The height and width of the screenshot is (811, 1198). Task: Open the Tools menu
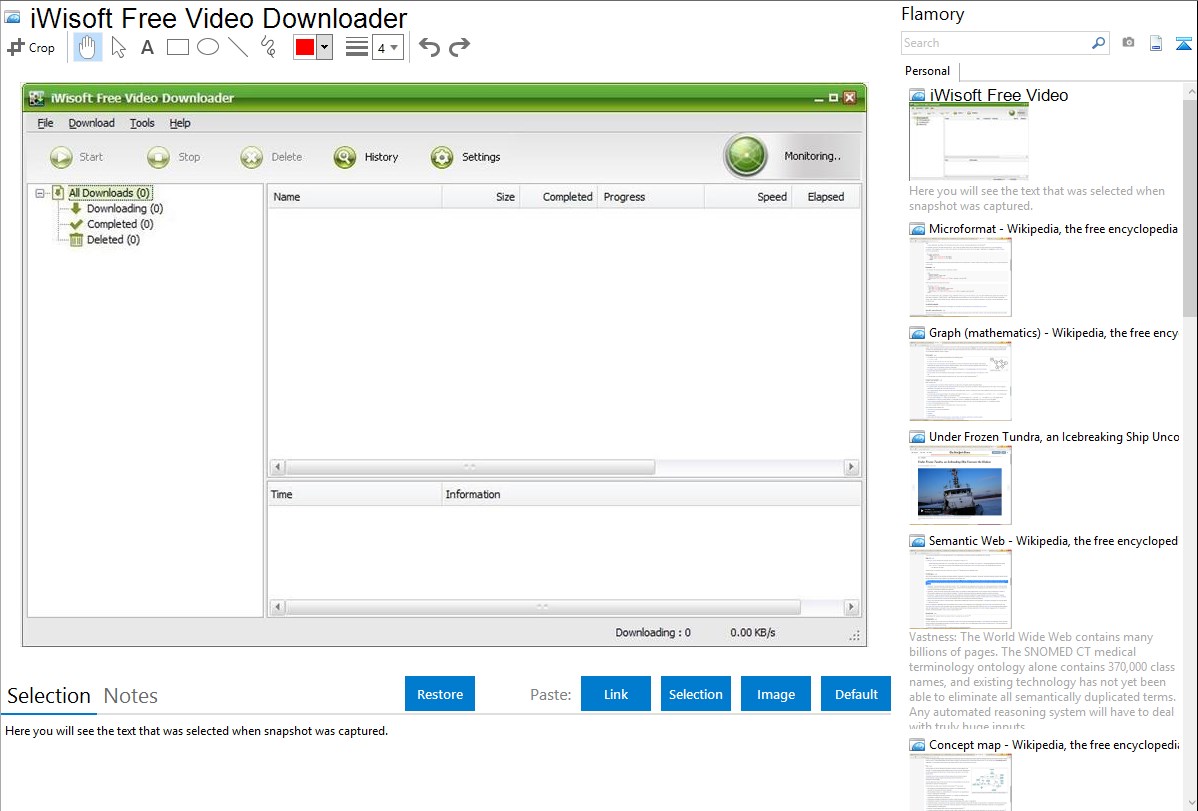[x=141, y=123]
